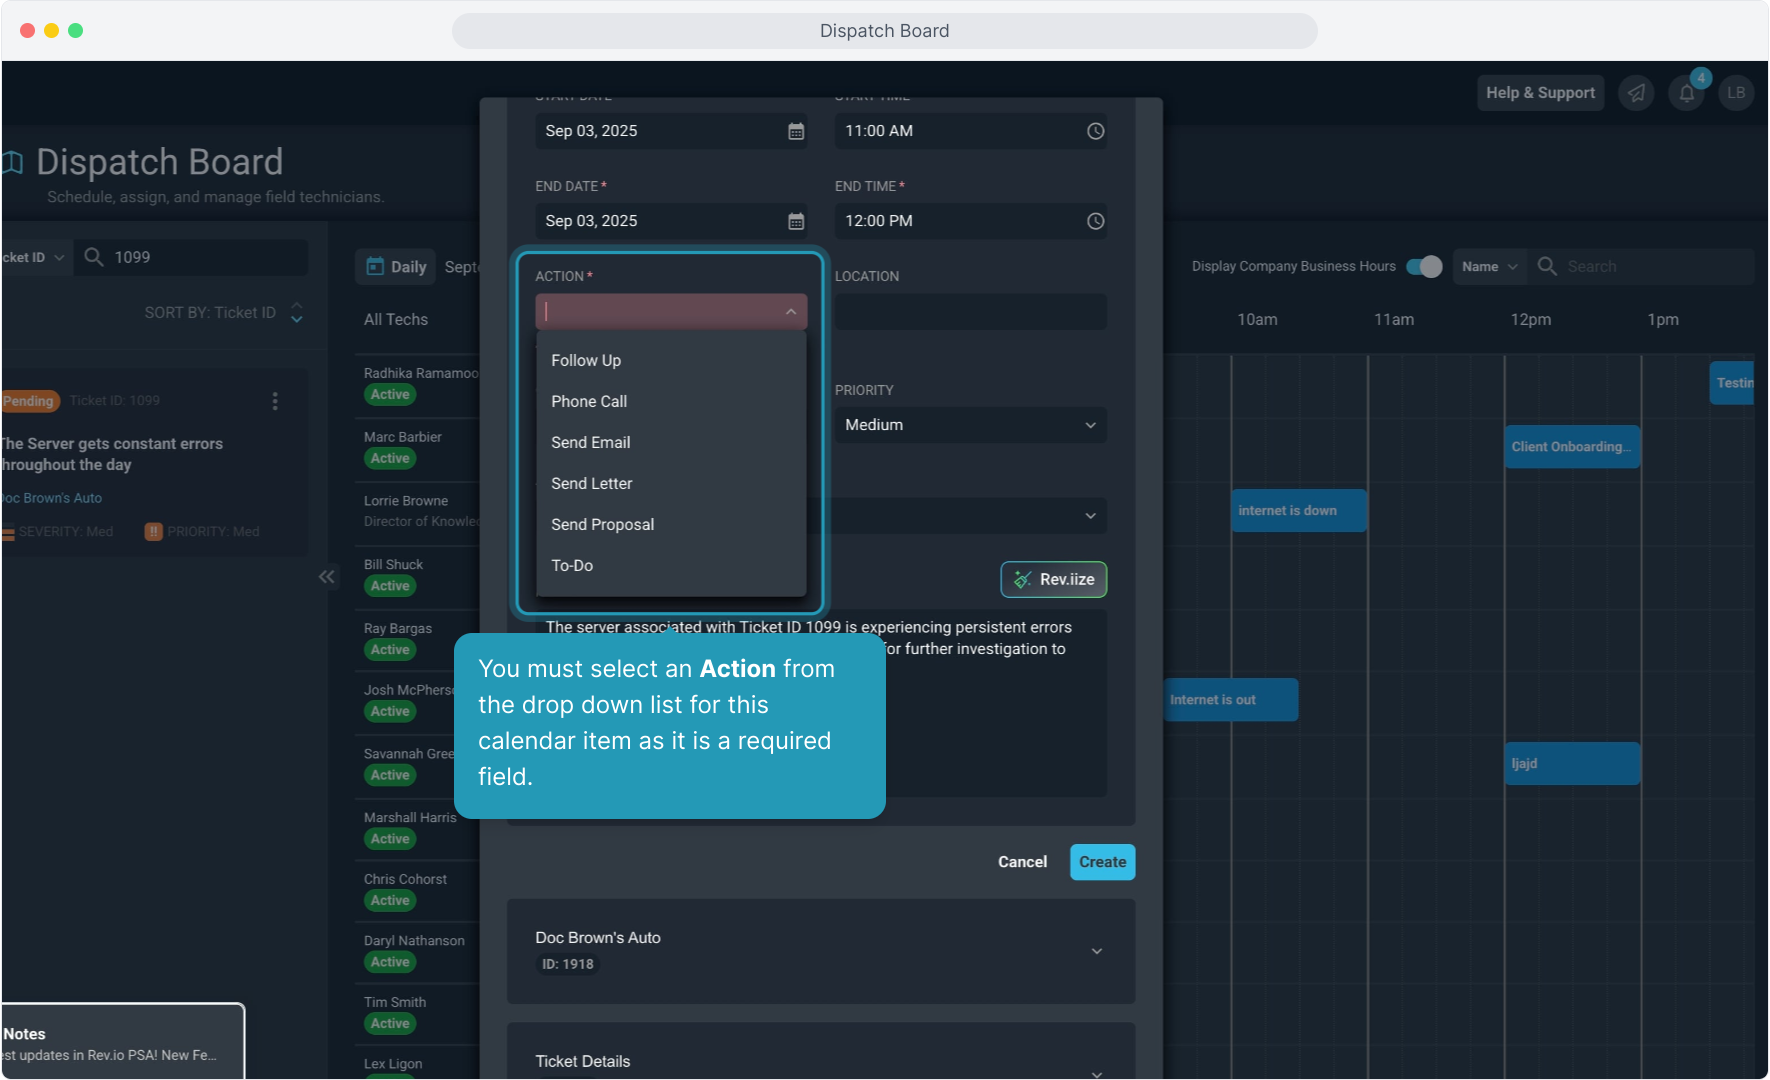Open the LB user avatar menu
Screen dimensions: 1770x1080
coord(1735,93)
